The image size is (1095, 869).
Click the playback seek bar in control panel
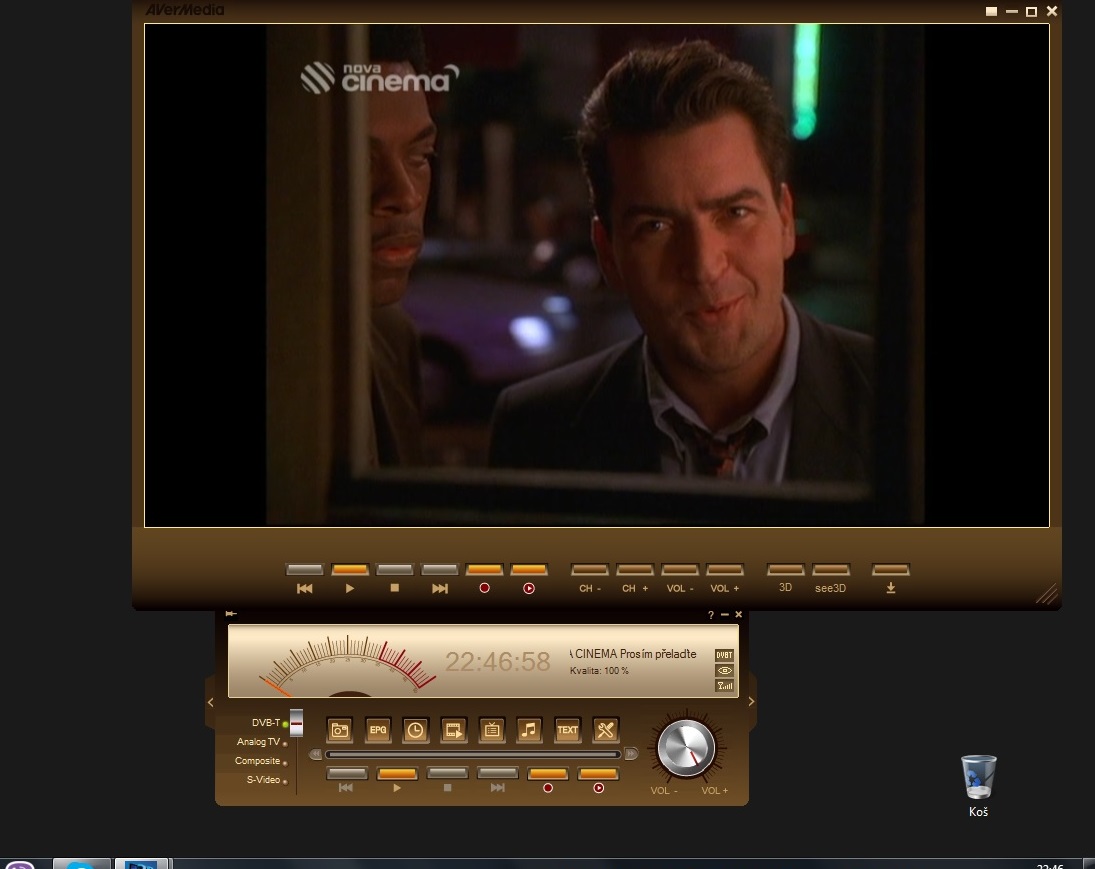[472, 754]
